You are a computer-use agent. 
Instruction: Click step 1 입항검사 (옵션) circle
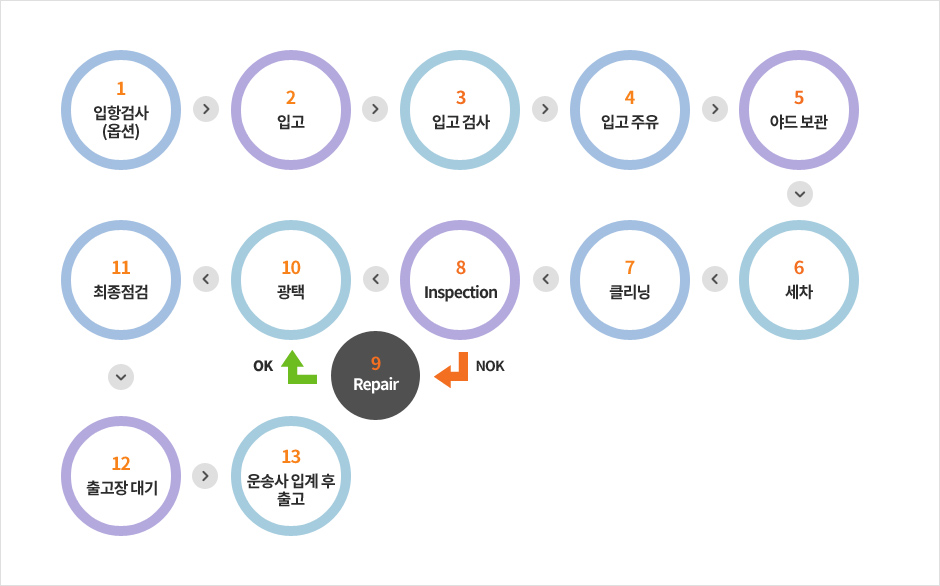click(x=121, y=109)
